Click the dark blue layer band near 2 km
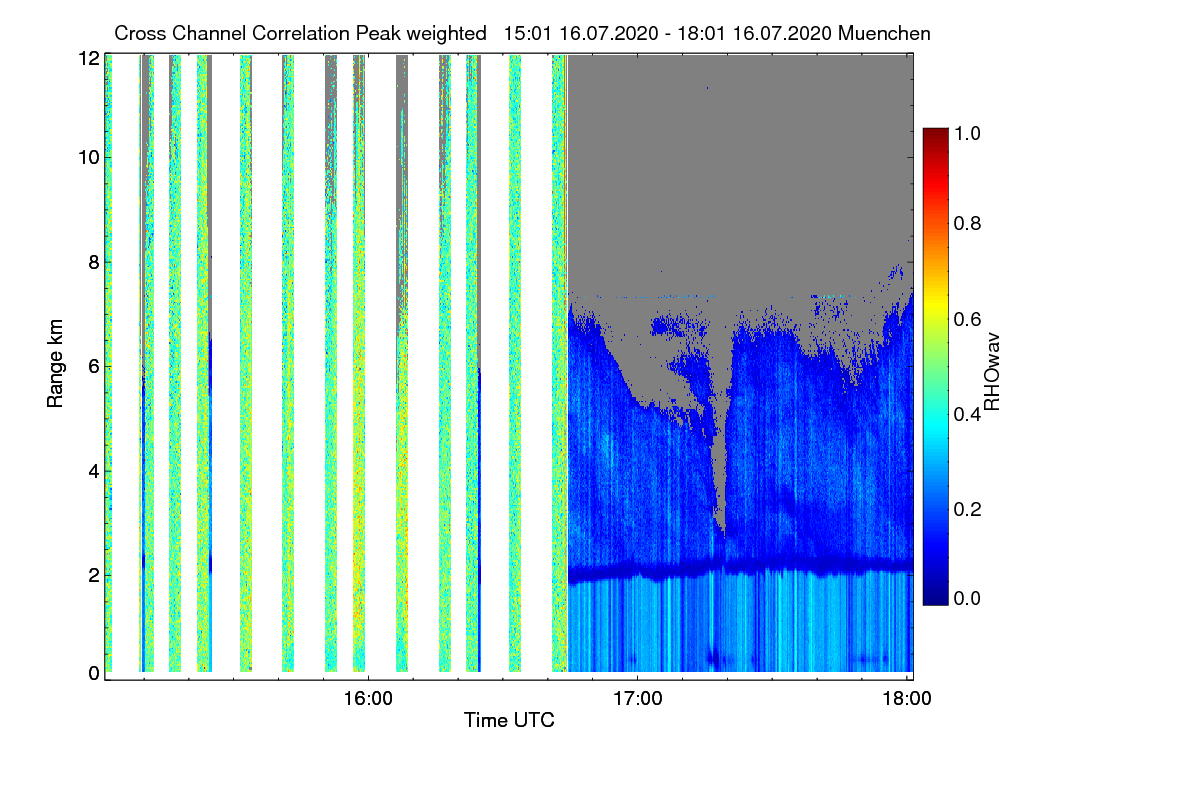This screenshot has width=1200, height=800. pyautogui.click(x=740, y=570)
